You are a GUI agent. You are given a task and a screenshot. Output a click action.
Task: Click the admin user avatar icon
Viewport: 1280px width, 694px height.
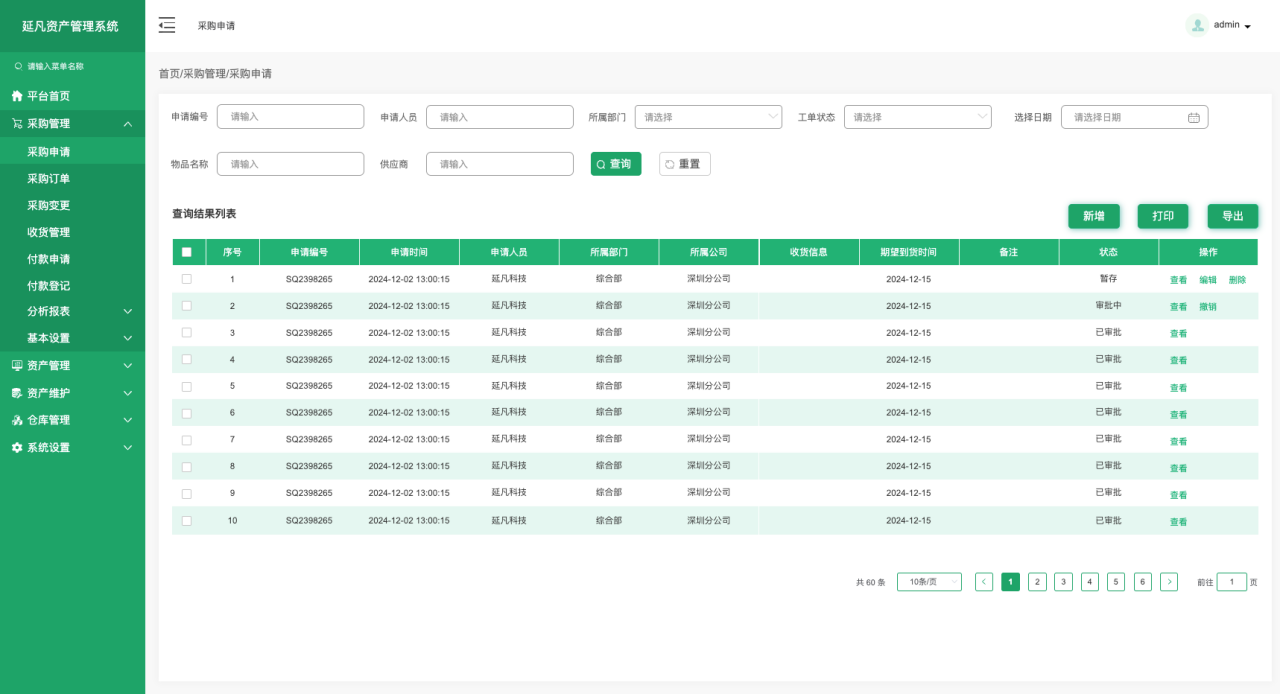(x=1197, y=25)
